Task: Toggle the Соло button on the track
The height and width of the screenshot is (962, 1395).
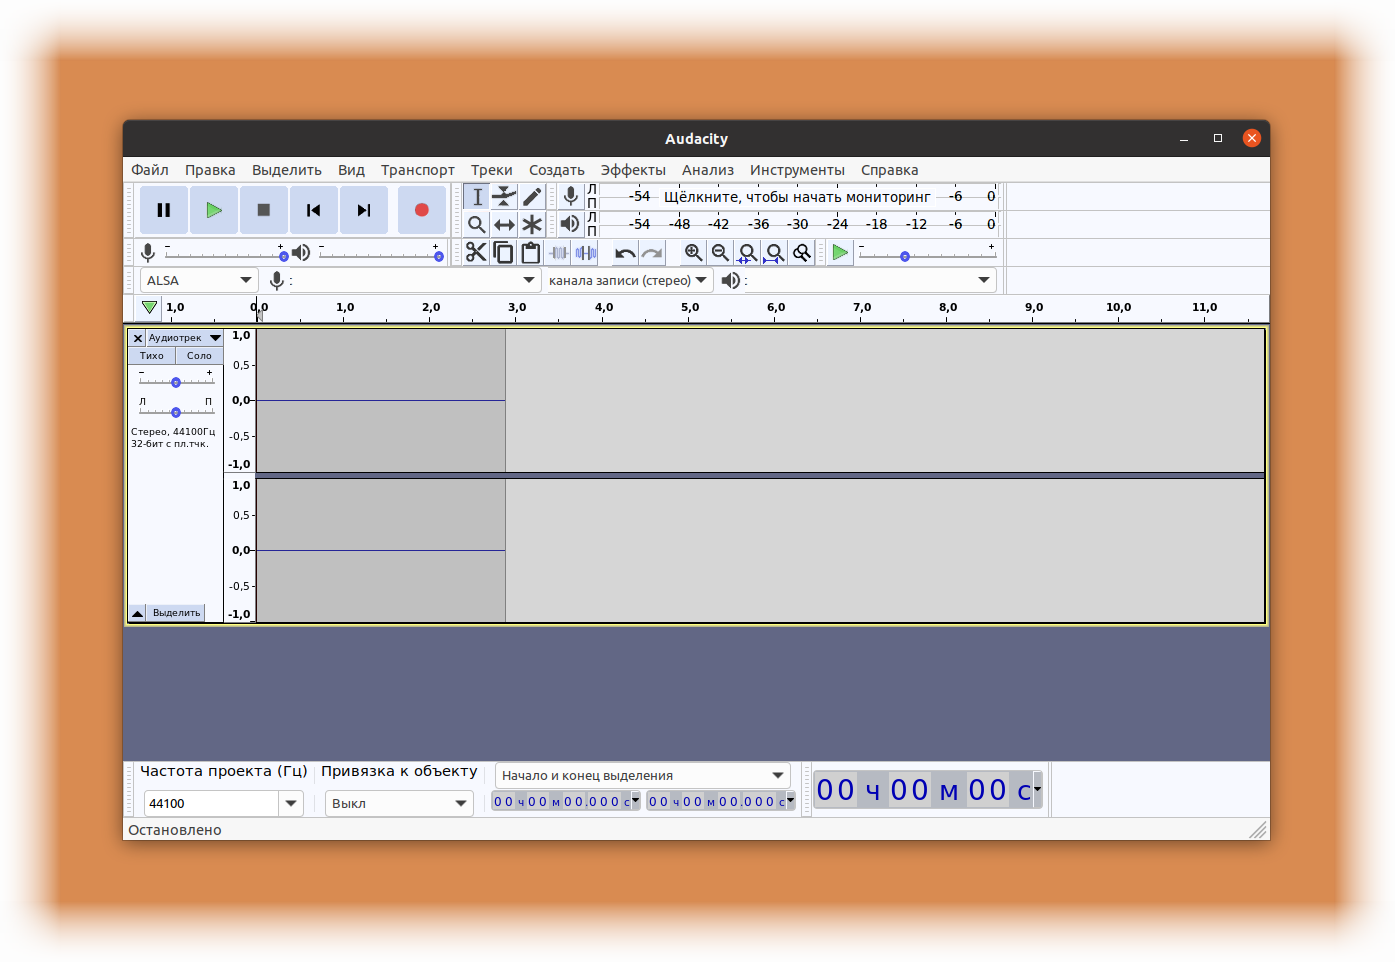Action: click(199, 356)
